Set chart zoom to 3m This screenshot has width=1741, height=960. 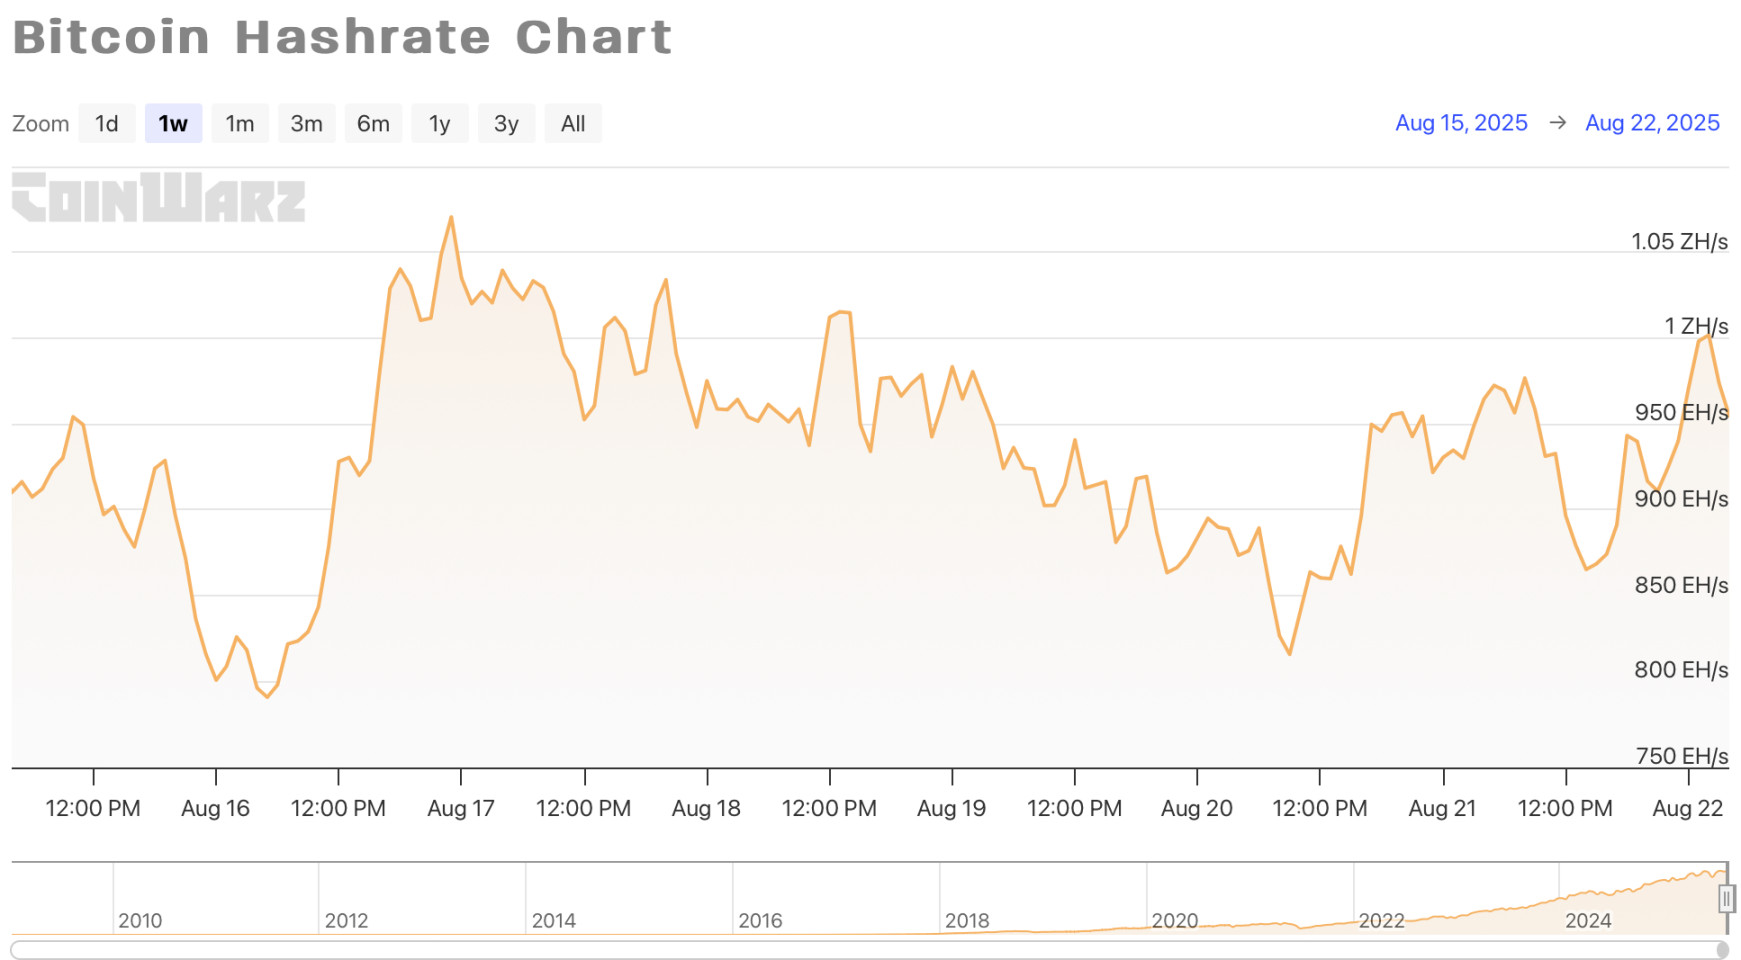click(306, 123)
